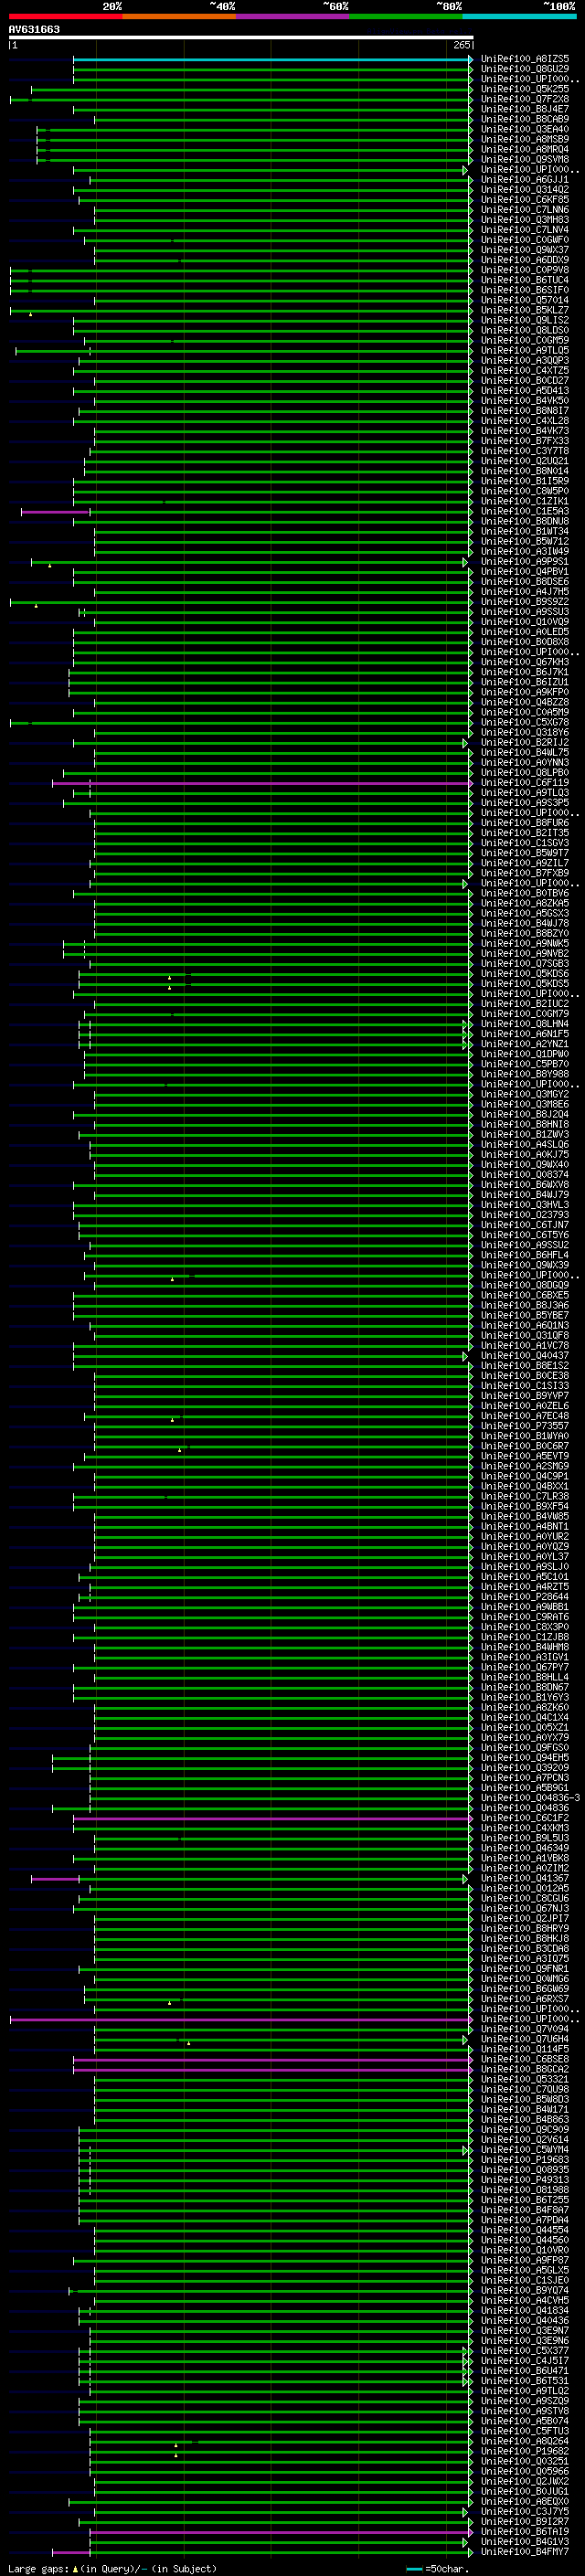Select the label UniRef100_C4XTZ5
Image resolution: width=585 pixels, height=2576 pixels.
[x=525, y=371]
